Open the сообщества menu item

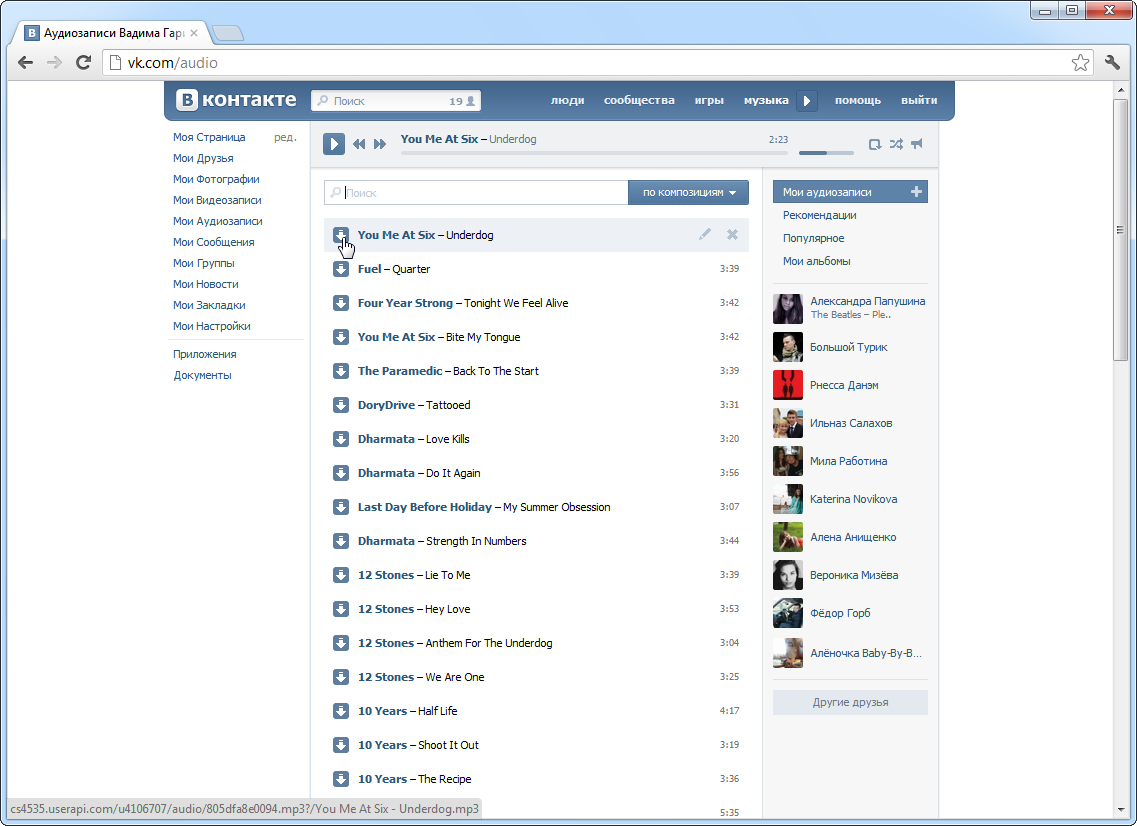coord(639,100)
